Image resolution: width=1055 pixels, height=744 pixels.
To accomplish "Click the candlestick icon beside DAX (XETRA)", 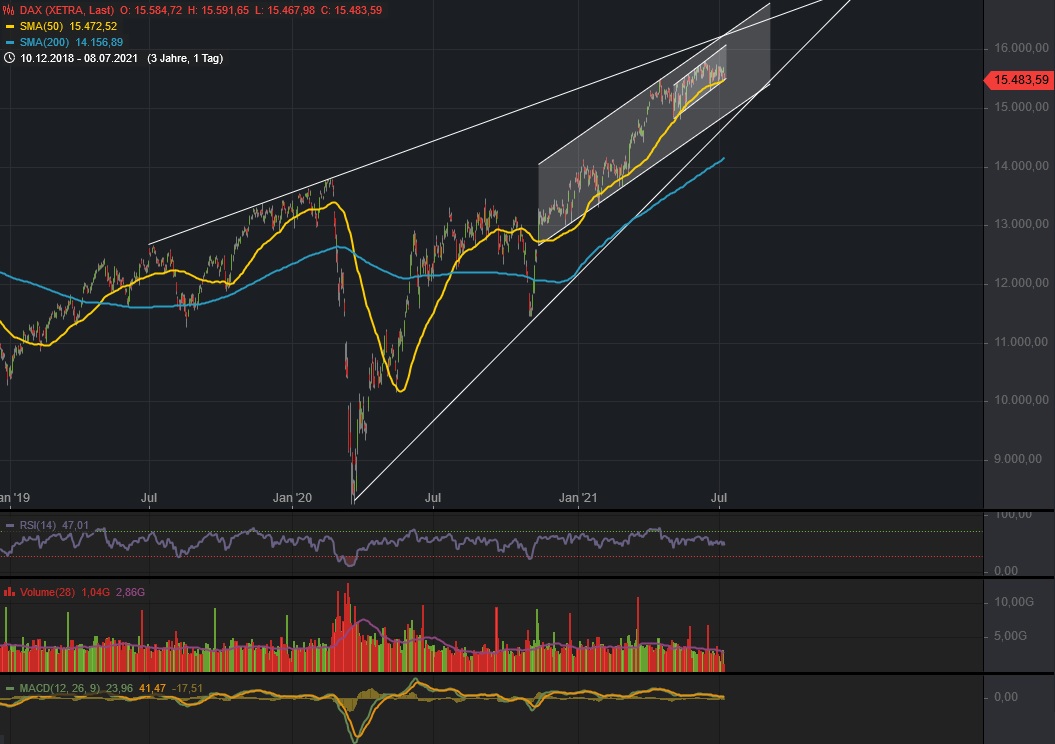I will (8, 11).
